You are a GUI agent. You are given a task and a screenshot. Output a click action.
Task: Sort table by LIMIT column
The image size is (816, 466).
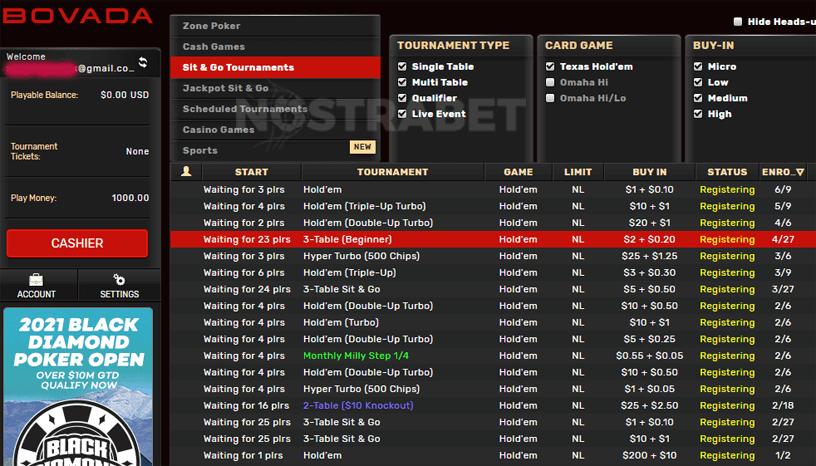(x=578, y=172)
